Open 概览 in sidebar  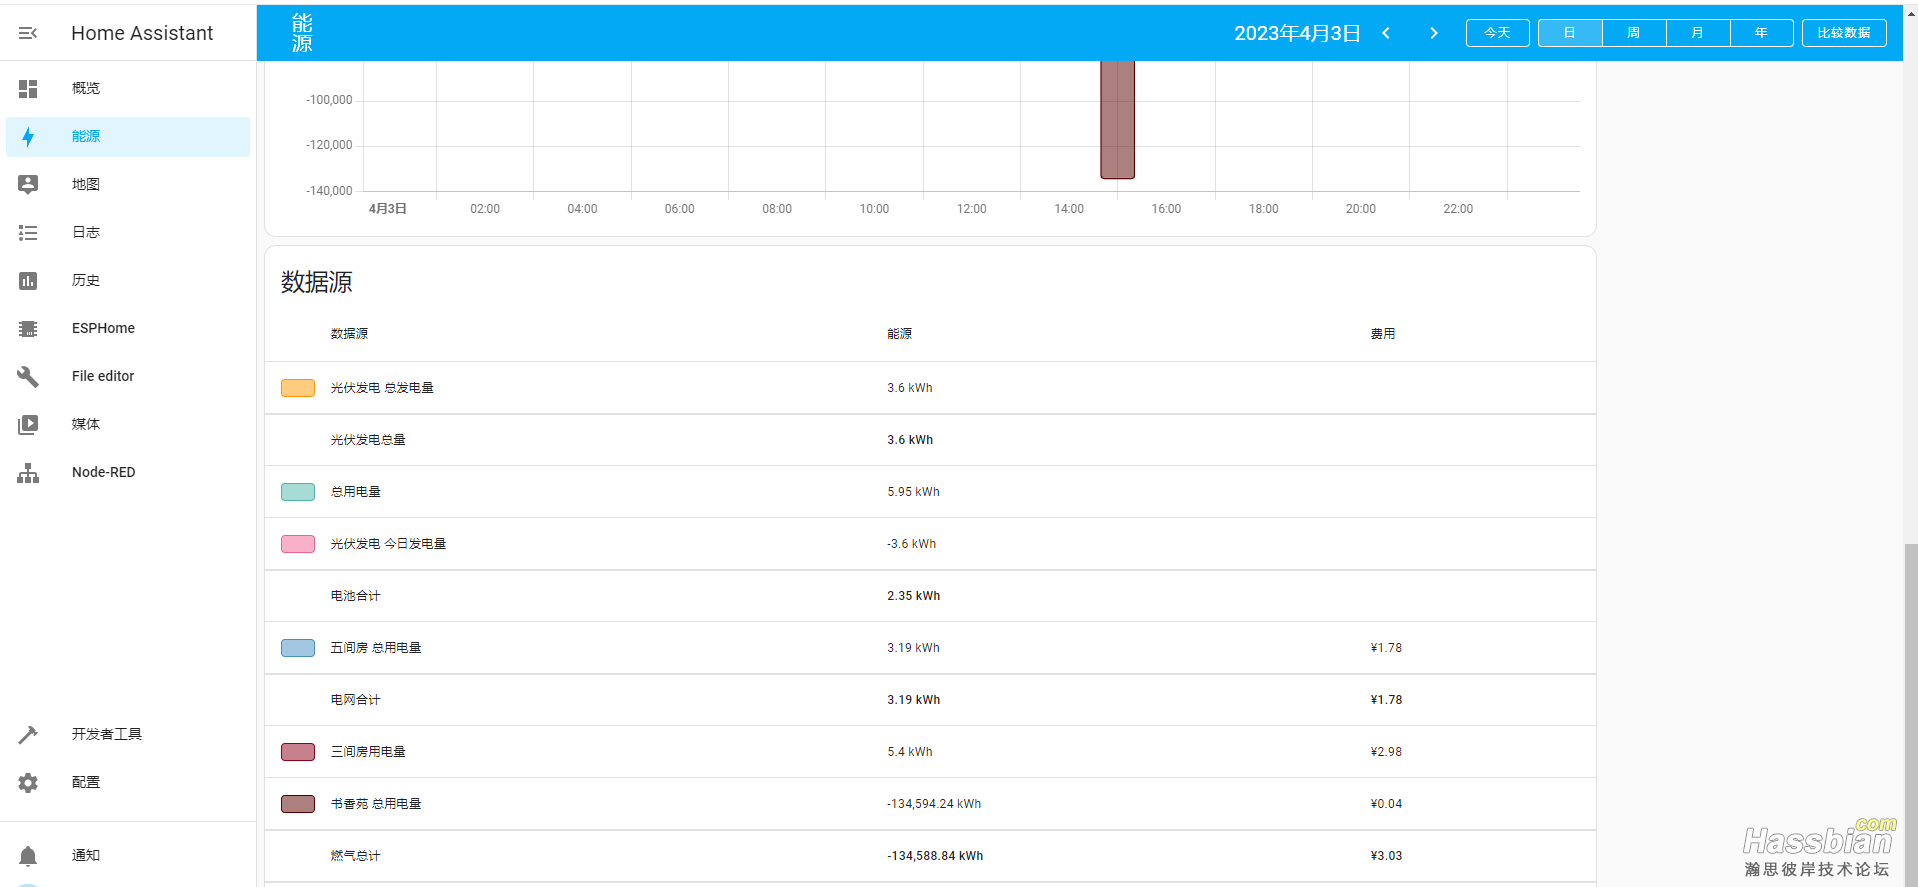(128, 89)
